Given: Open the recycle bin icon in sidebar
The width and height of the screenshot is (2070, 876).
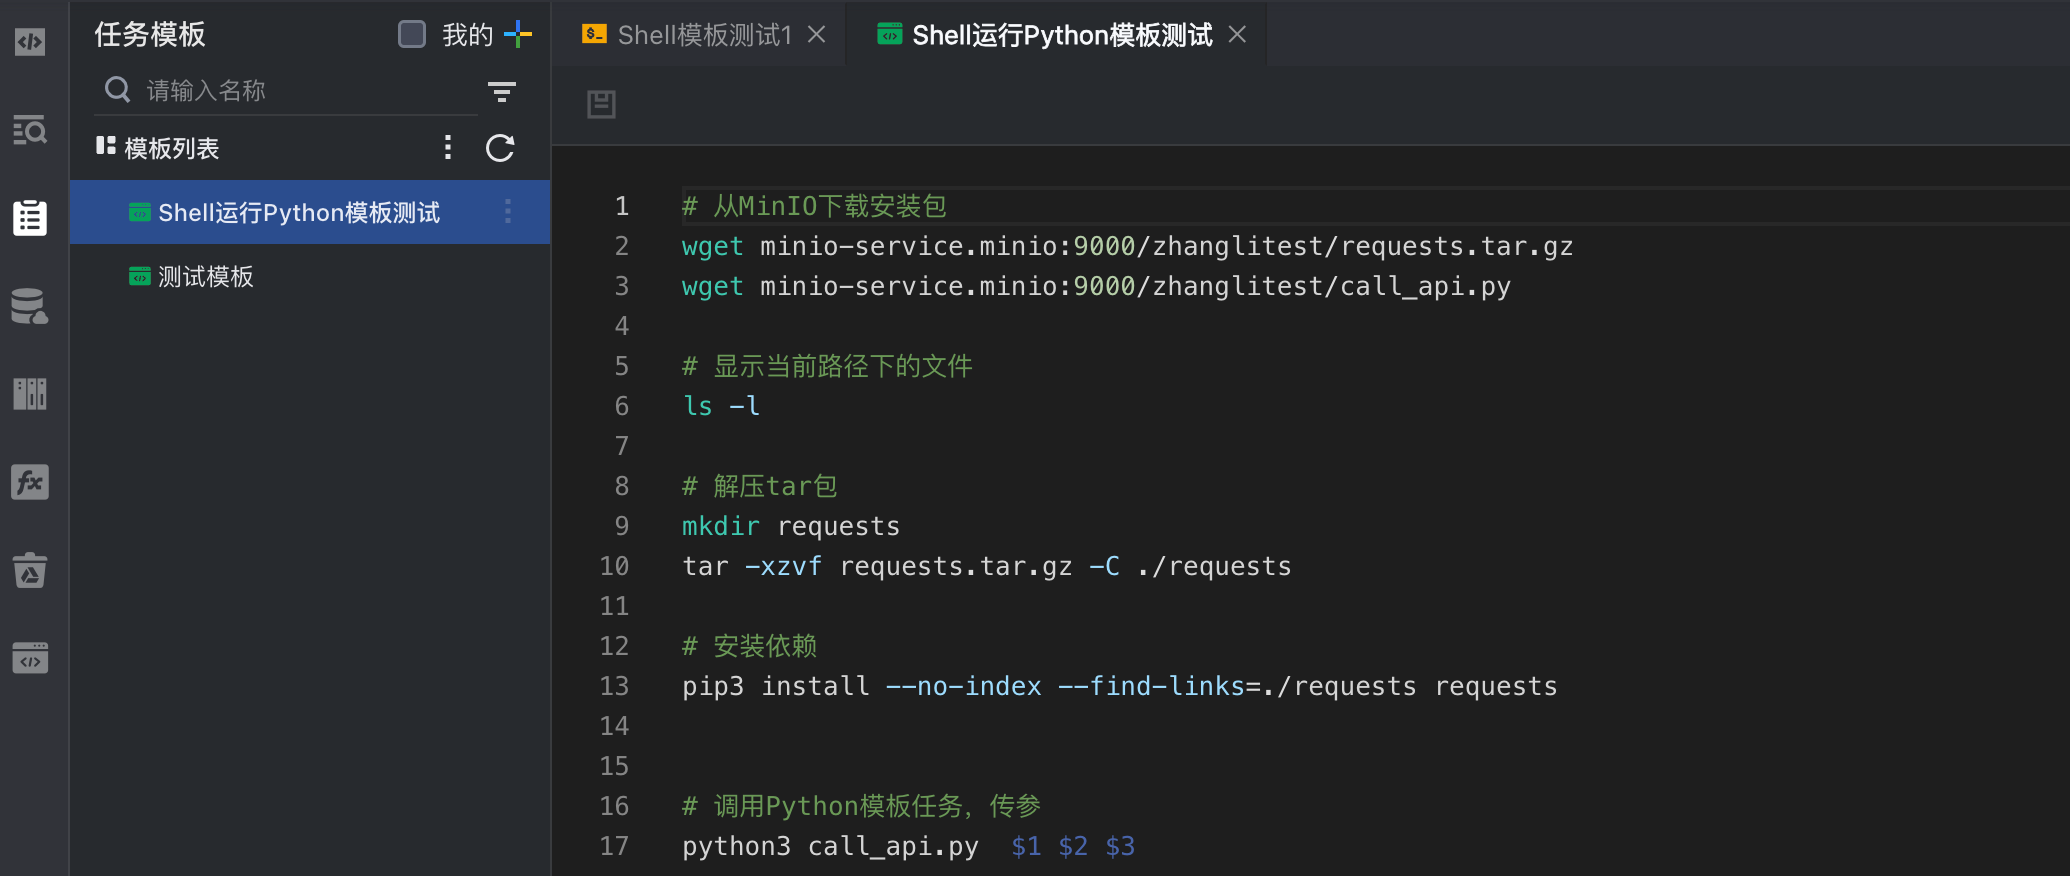Looking at the screenshot, I should click(x=30, y=570).
